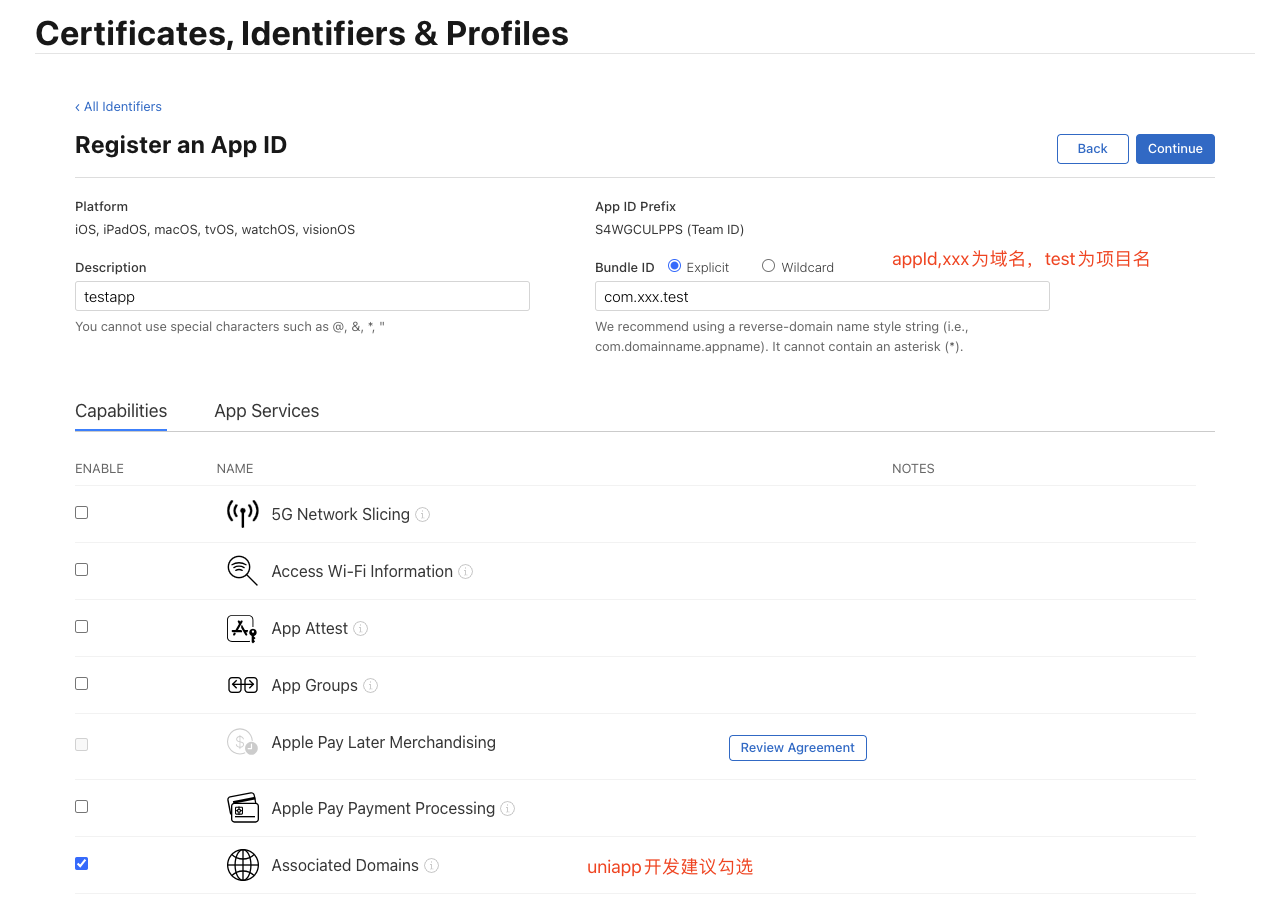Click the App Groups capability name
This screenshot has width=1280, height=905.
(x=315, y=685)
